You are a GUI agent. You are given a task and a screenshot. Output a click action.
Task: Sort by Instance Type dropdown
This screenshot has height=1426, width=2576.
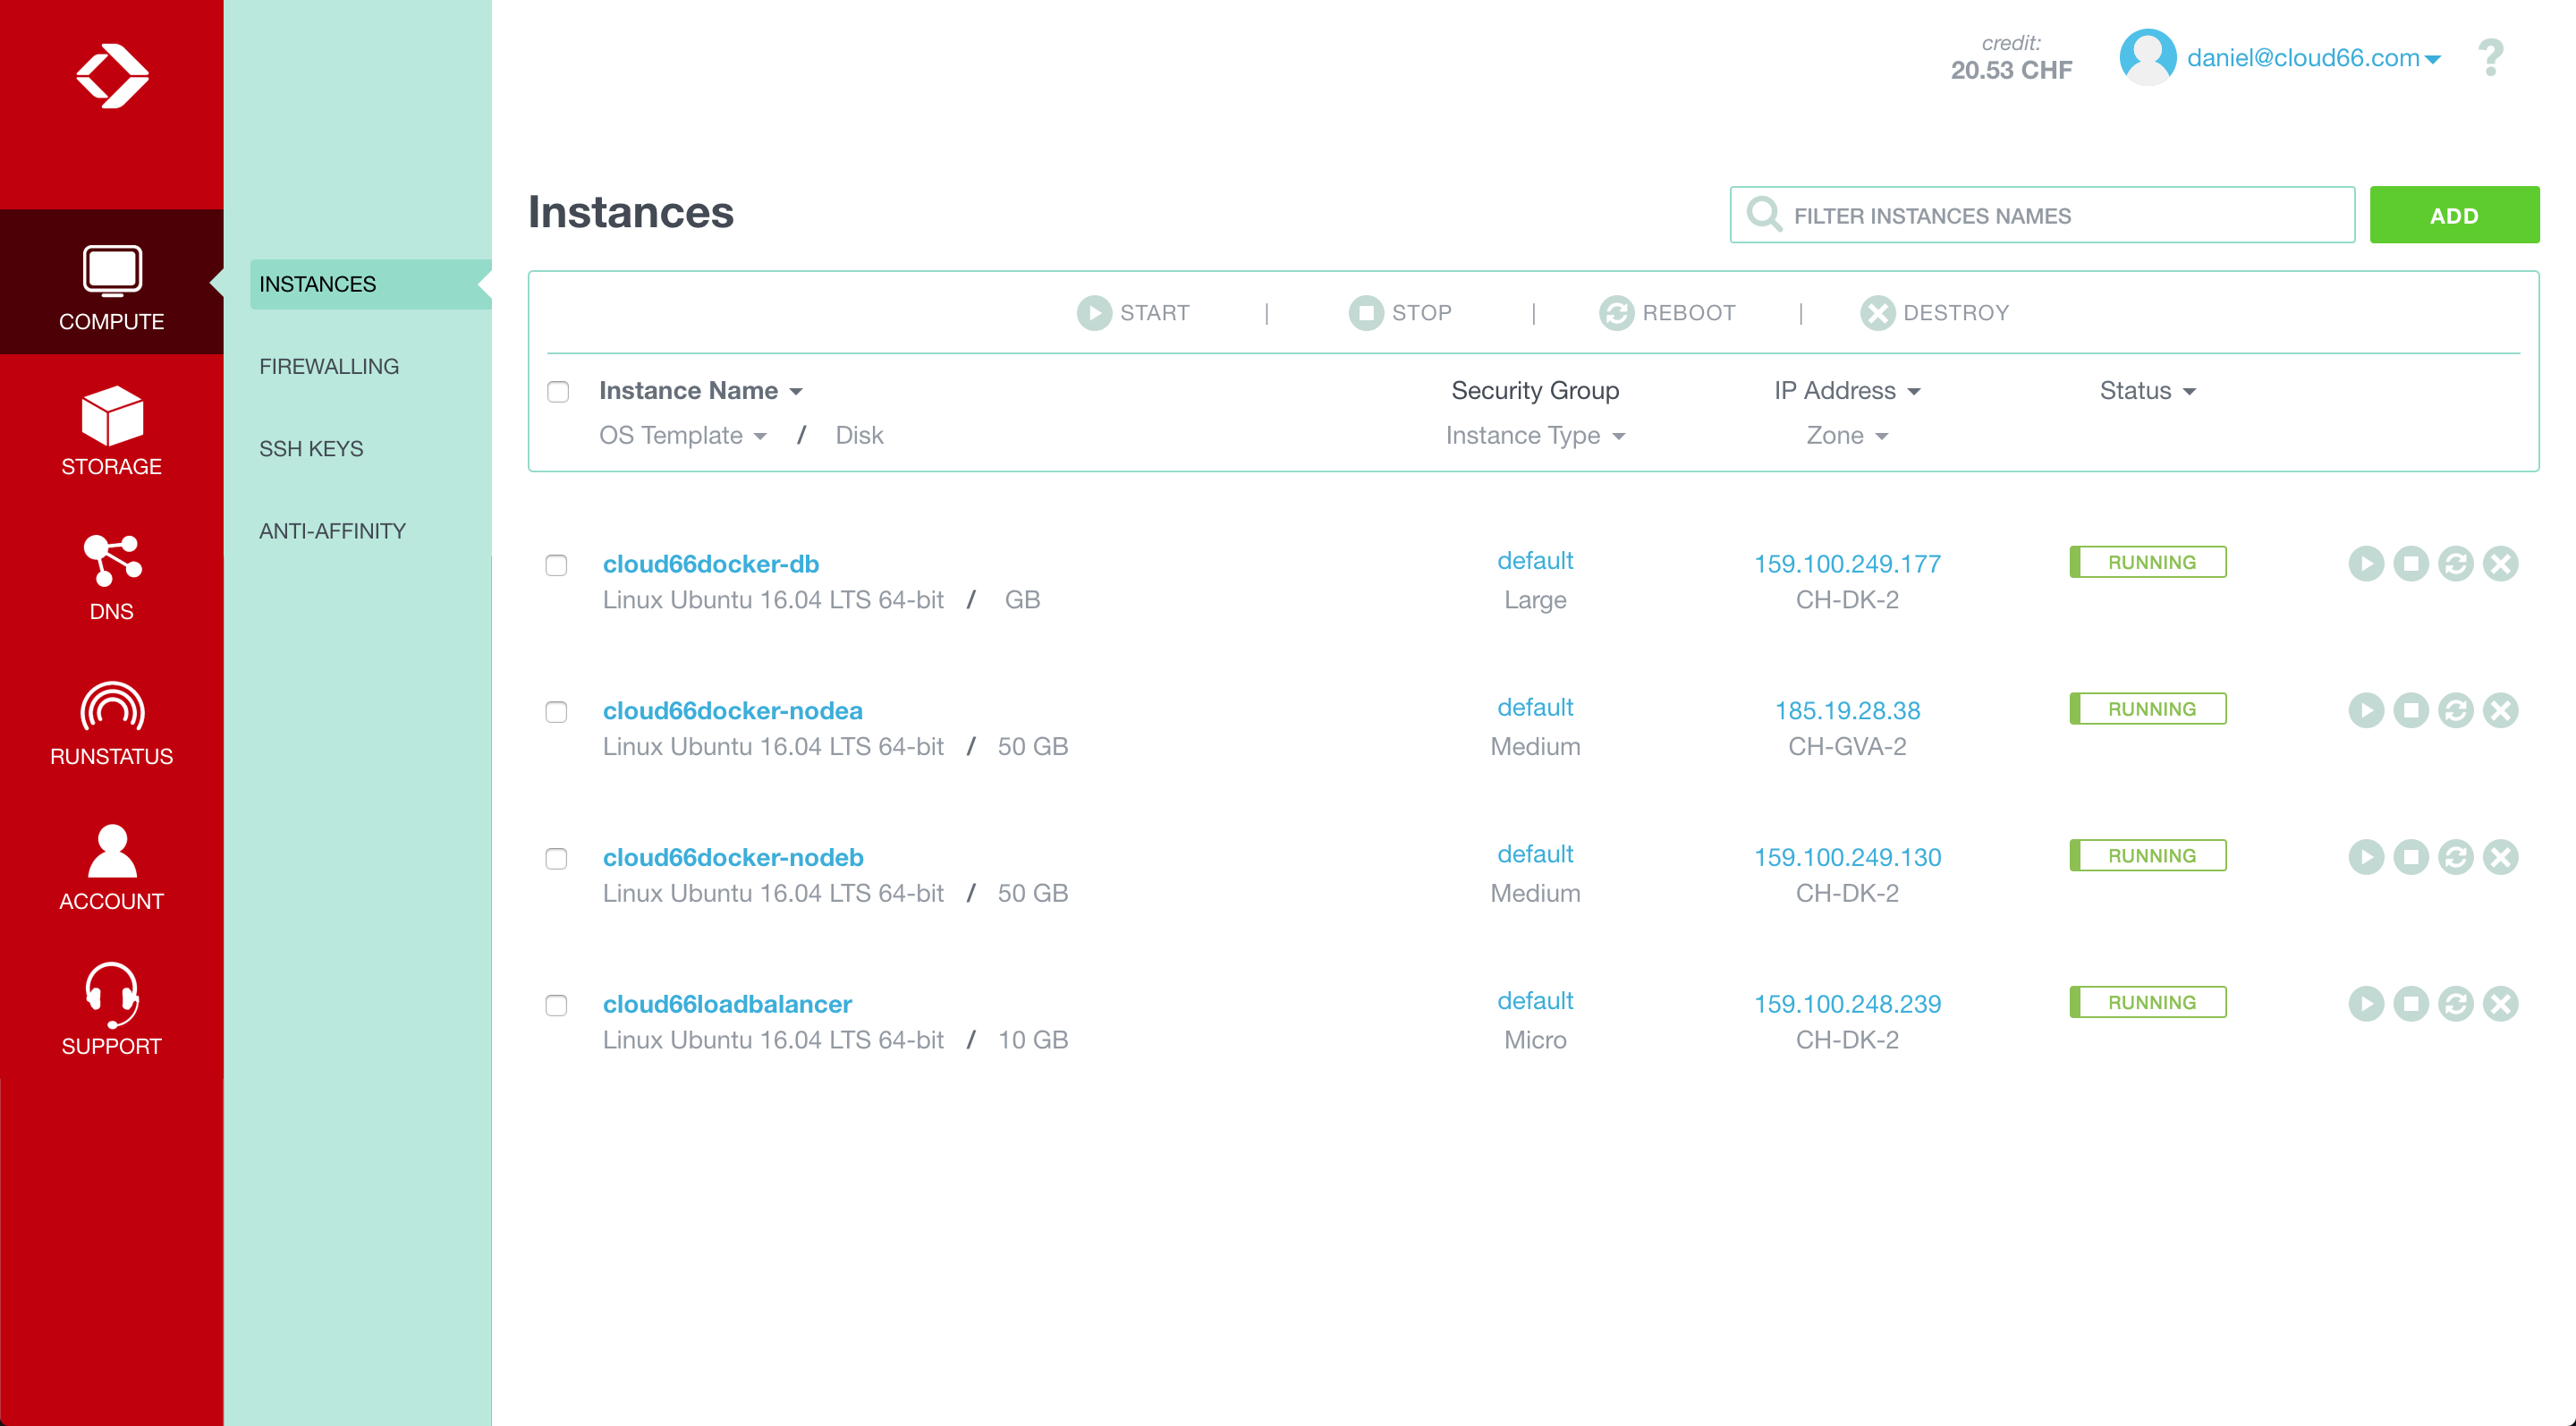(1535, 435)
